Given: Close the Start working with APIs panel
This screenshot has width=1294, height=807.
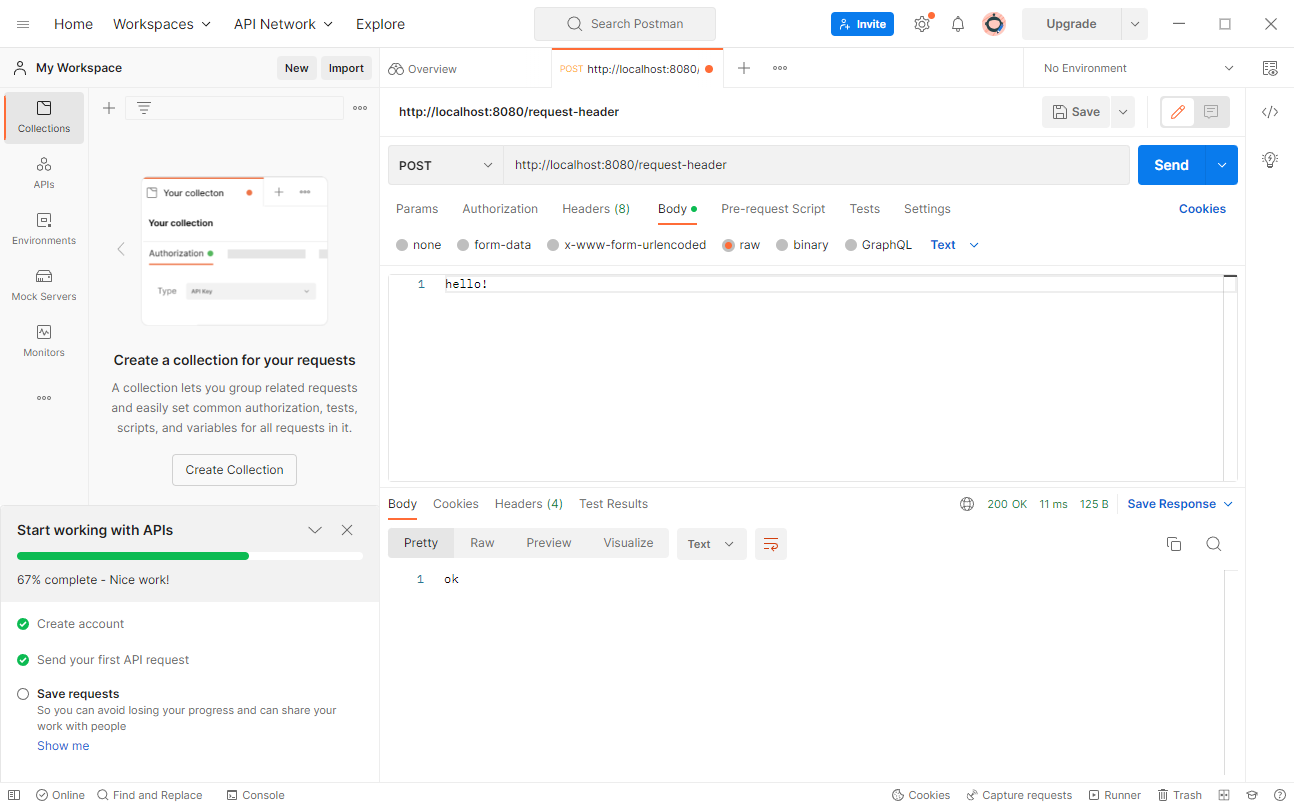Looking at the screenshot, I should pos(347,530).
